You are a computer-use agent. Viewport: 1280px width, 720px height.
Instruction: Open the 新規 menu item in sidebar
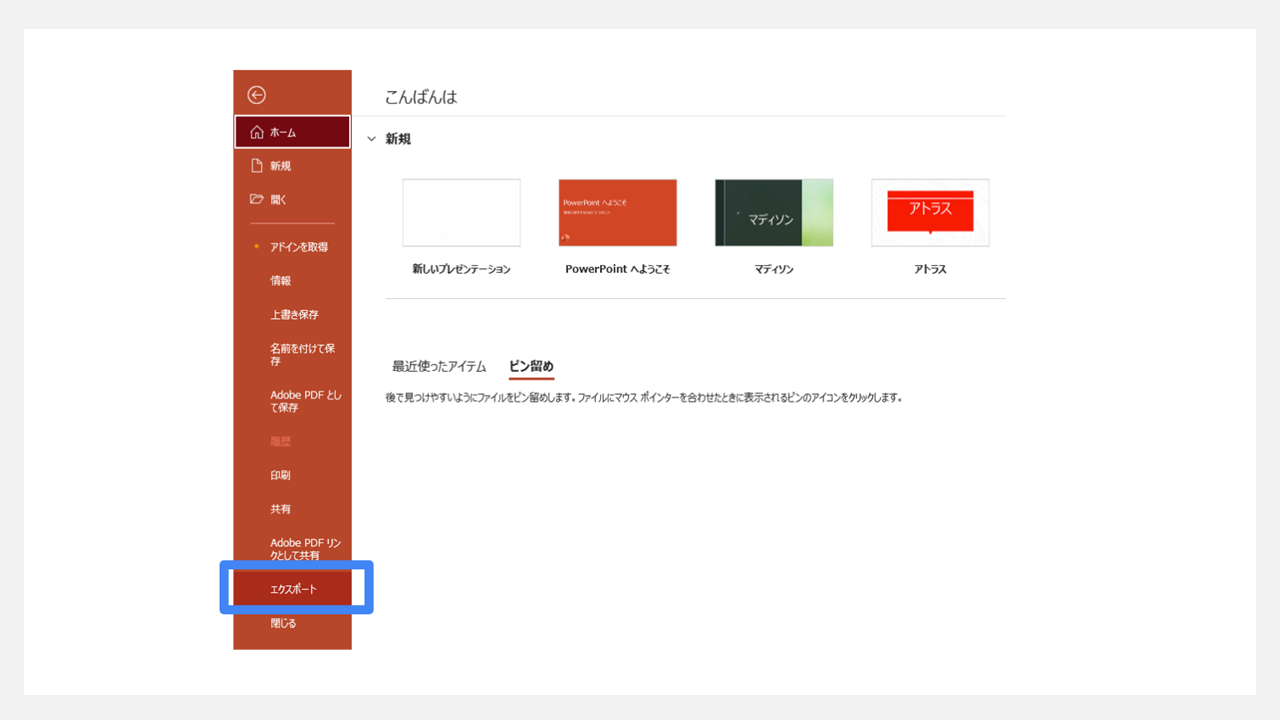point(292,166)
